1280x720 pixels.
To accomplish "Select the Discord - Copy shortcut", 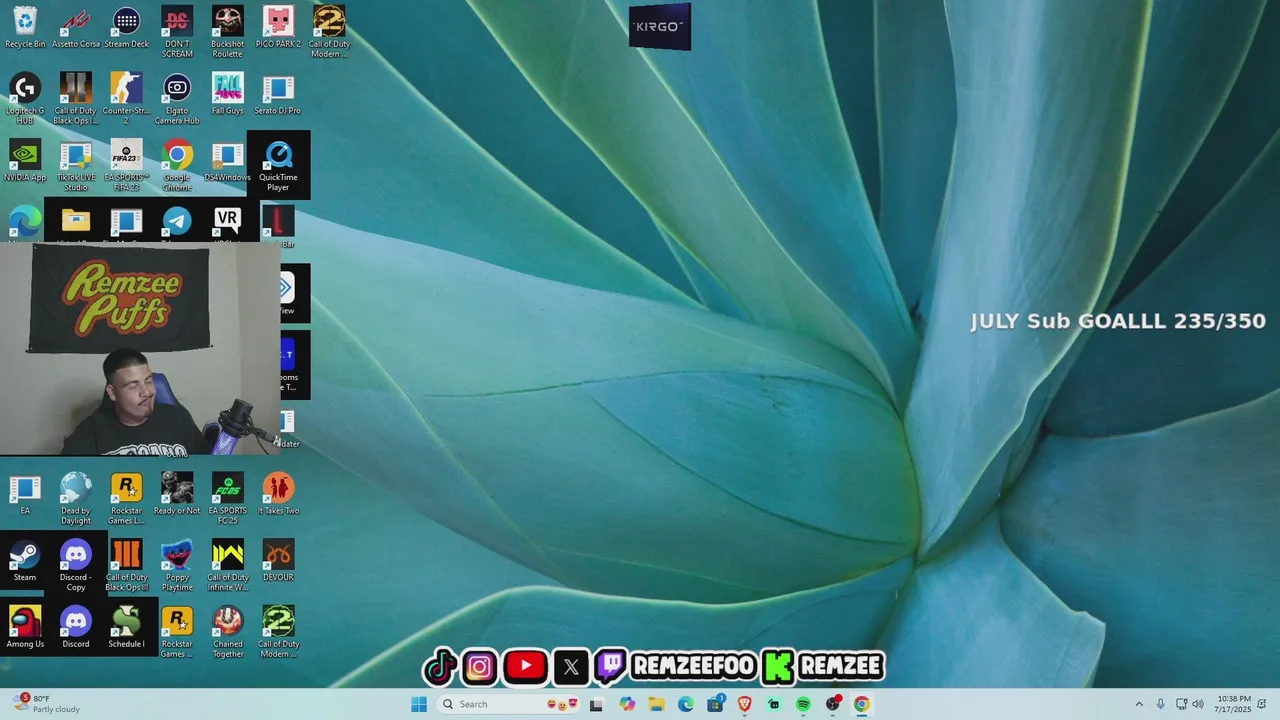I will (x=76, y=565).
